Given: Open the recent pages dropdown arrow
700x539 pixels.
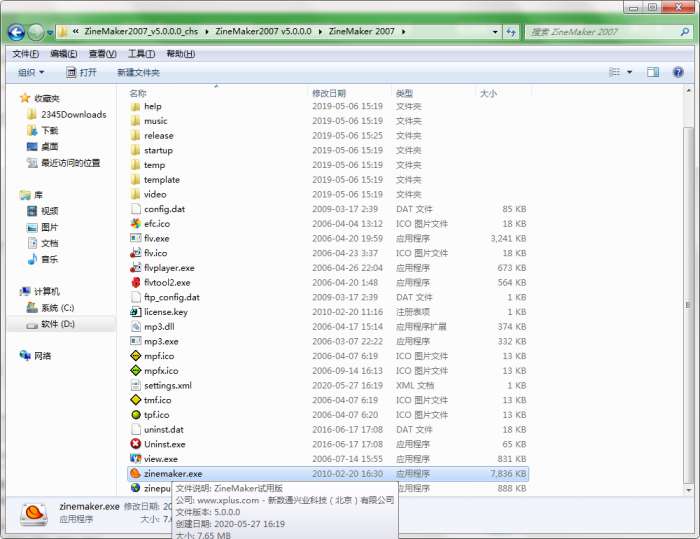Looking at the screenshot, I should (x=50, y=33).
